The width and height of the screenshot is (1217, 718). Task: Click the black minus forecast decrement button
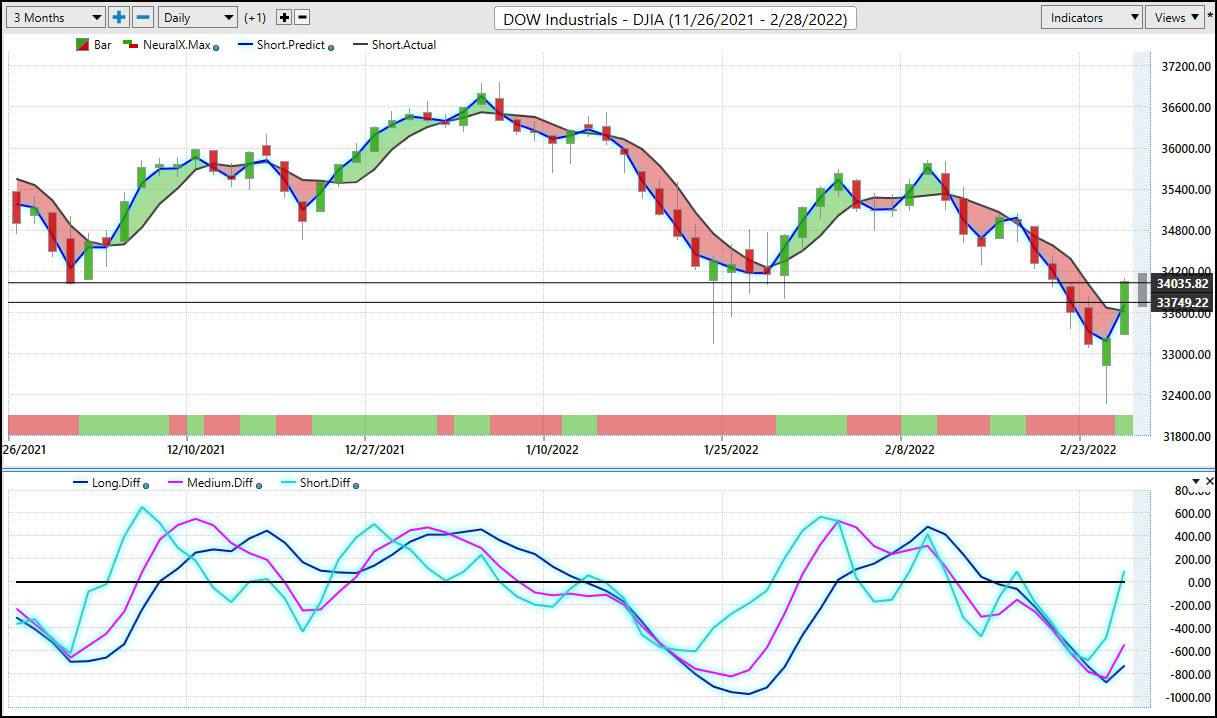pos(303,18)
